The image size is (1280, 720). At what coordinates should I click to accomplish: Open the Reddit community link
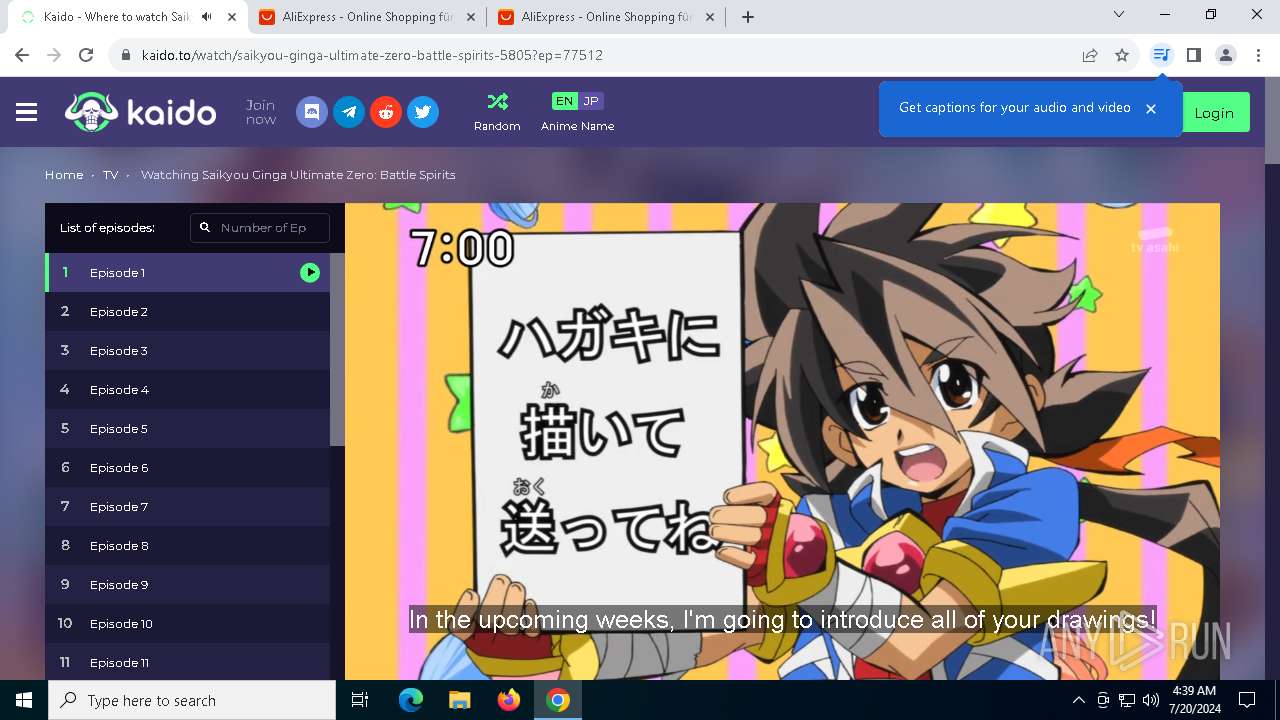[x=386, y=112]
